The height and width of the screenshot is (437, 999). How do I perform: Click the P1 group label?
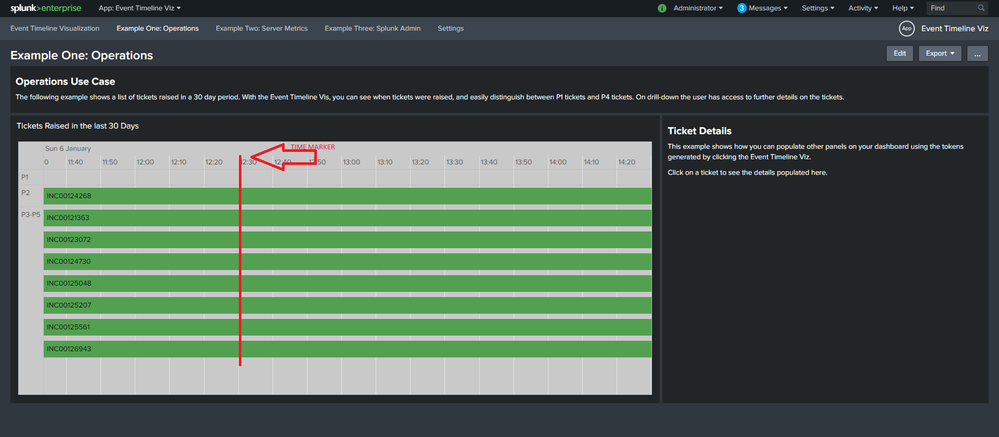pos(25,176)
